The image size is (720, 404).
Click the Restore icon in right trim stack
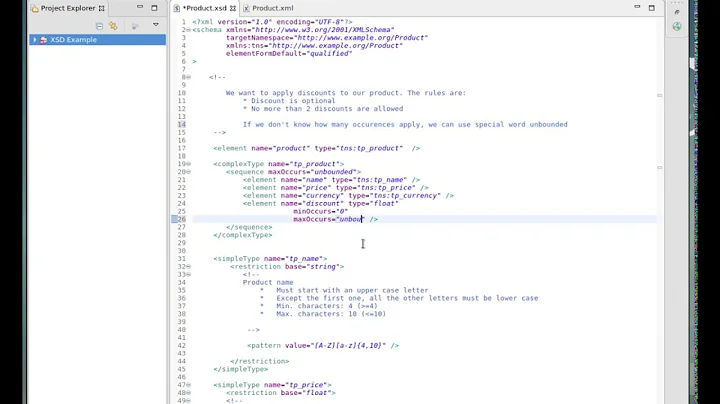pos(677,12)
